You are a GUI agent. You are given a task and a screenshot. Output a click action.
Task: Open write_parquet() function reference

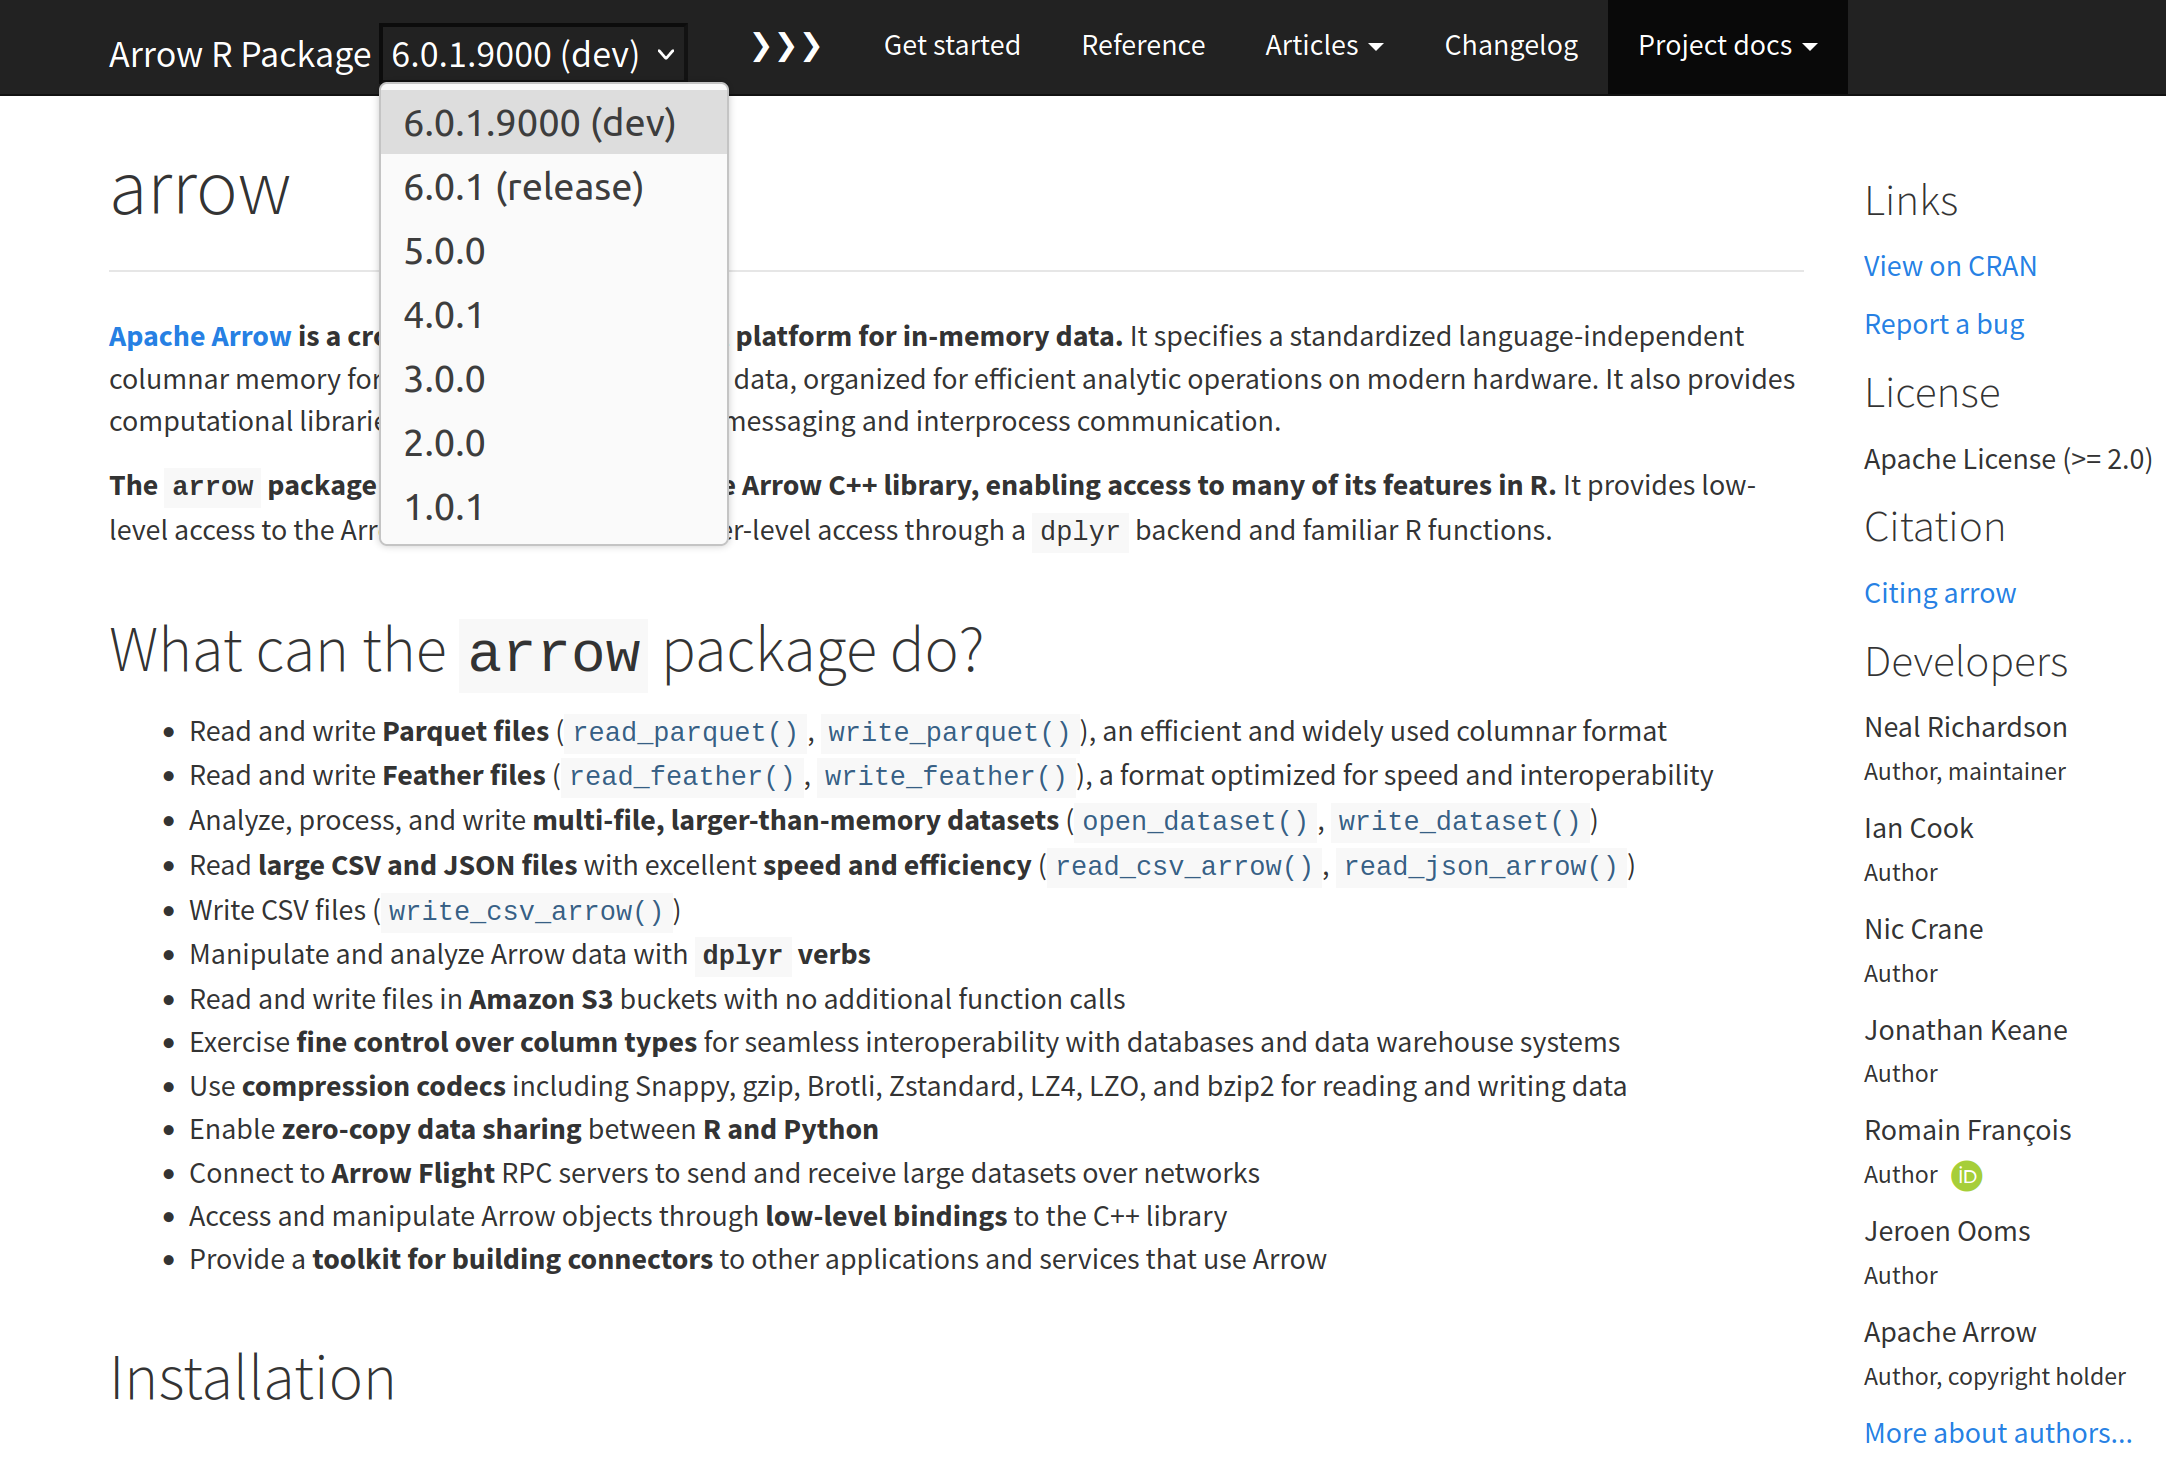[949, 732]
